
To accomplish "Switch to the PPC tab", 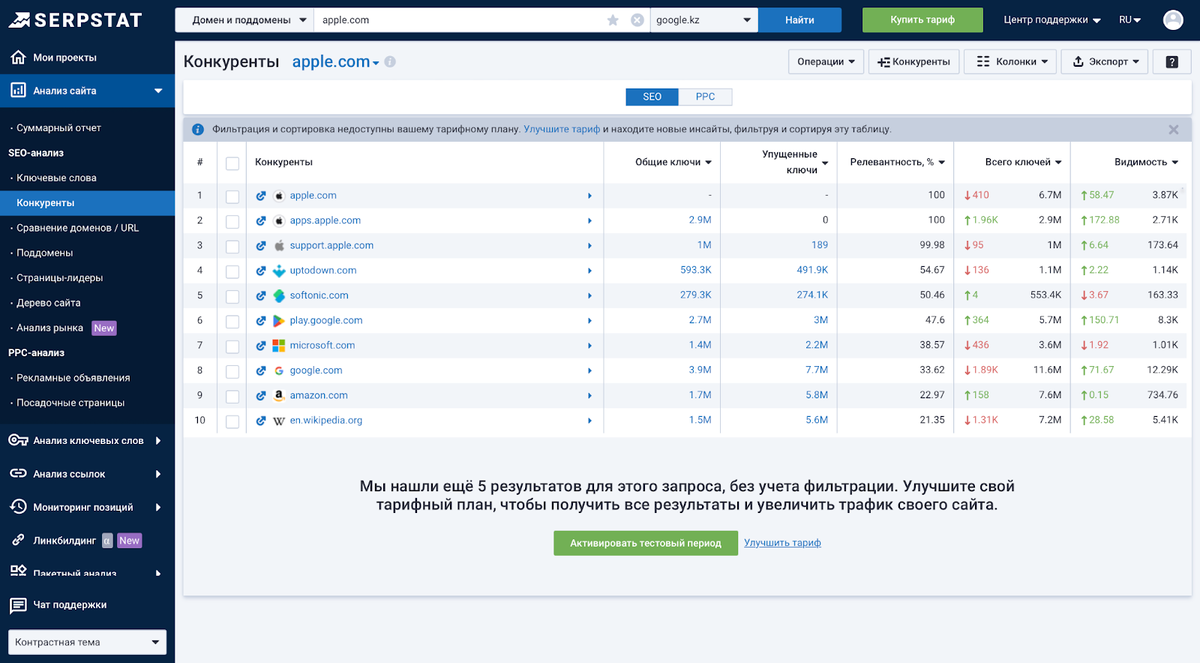I will point(705,97).
